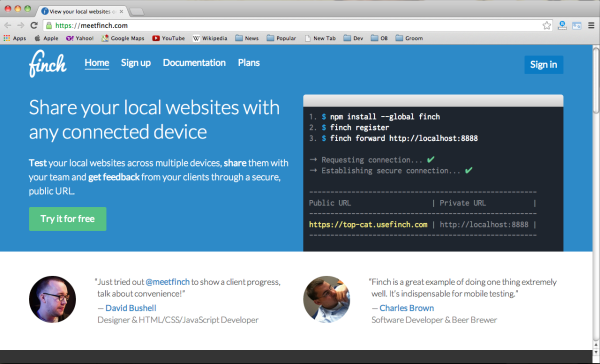
Task: Open the Apple bookmark
Action: pyautogui.click(x=46, y=38)
